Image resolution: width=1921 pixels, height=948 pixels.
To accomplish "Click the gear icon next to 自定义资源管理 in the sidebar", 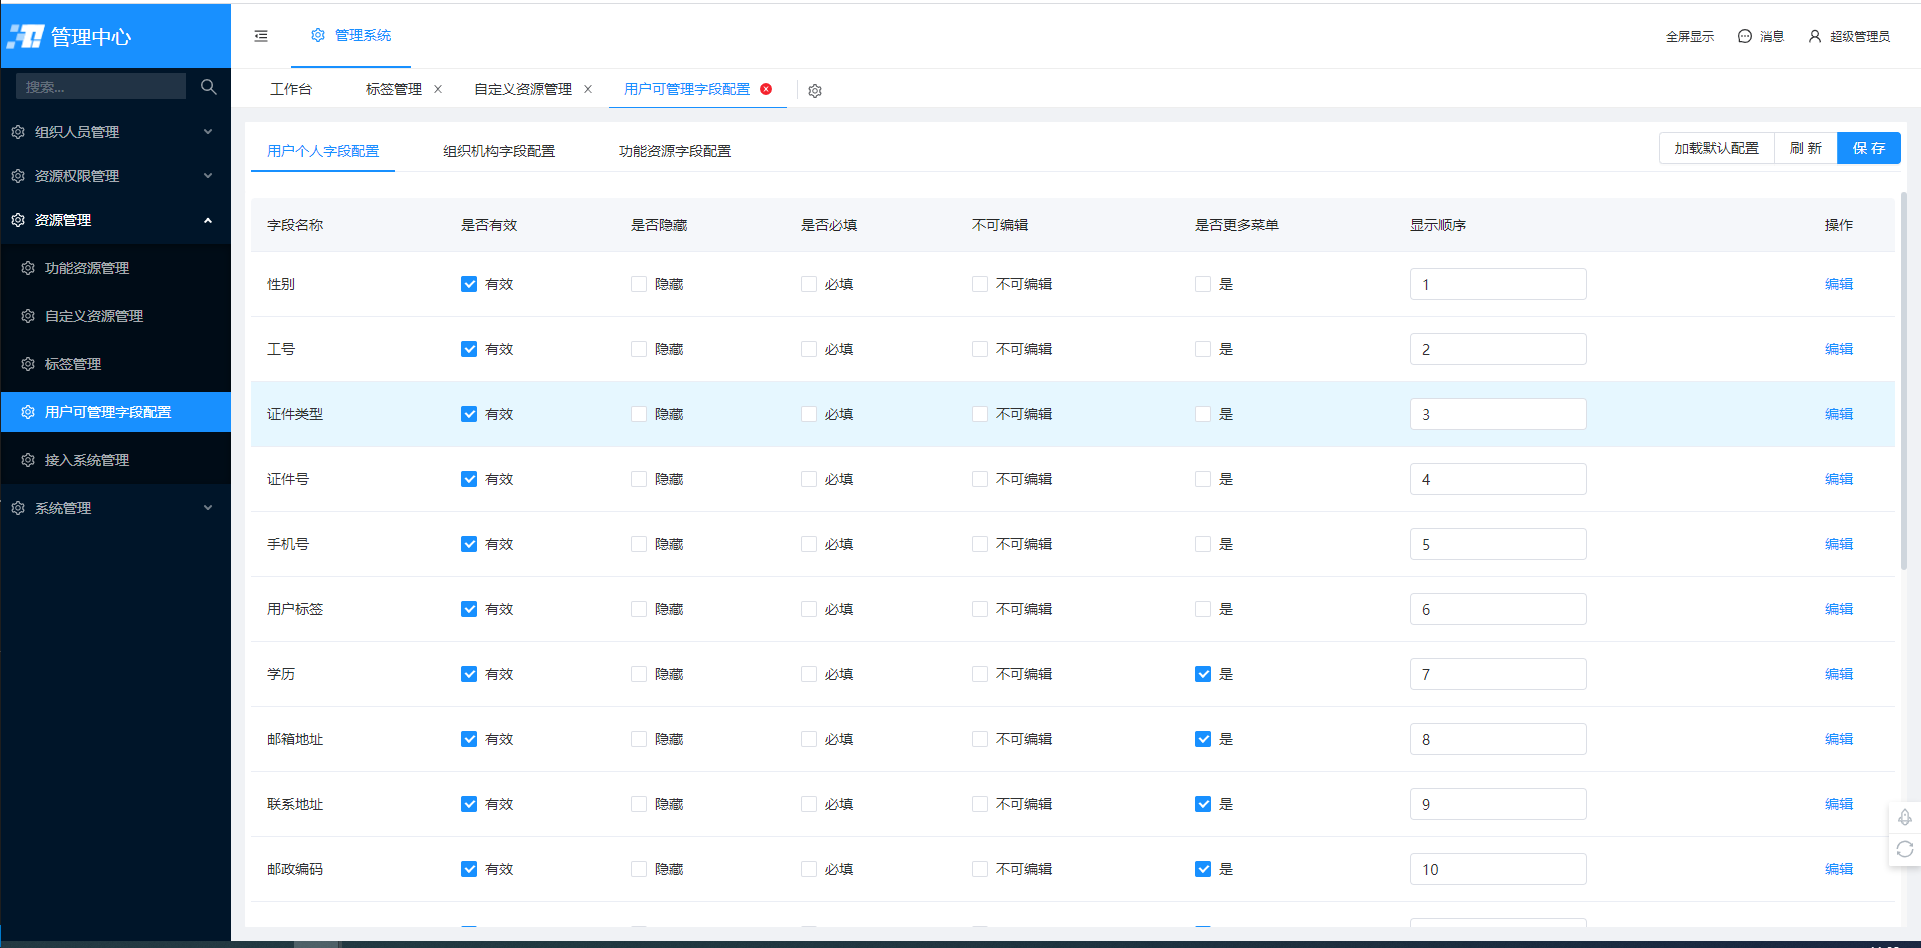I will (28, 316).
